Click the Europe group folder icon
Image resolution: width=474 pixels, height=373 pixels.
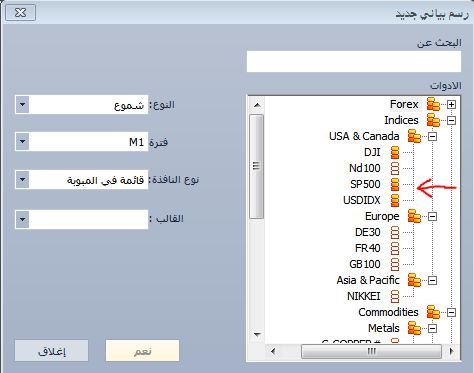414,216
